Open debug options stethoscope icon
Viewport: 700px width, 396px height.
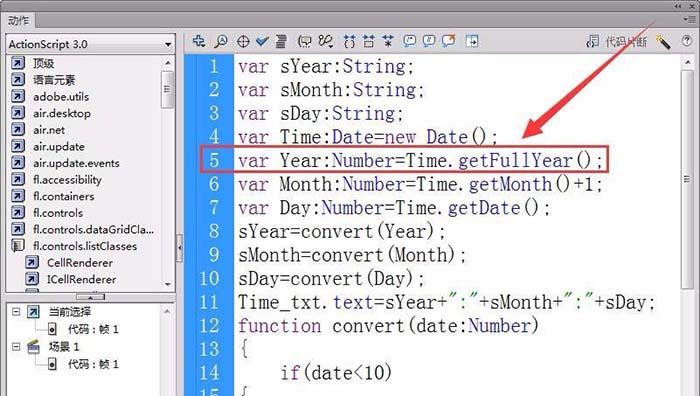[x=325, y=42]
